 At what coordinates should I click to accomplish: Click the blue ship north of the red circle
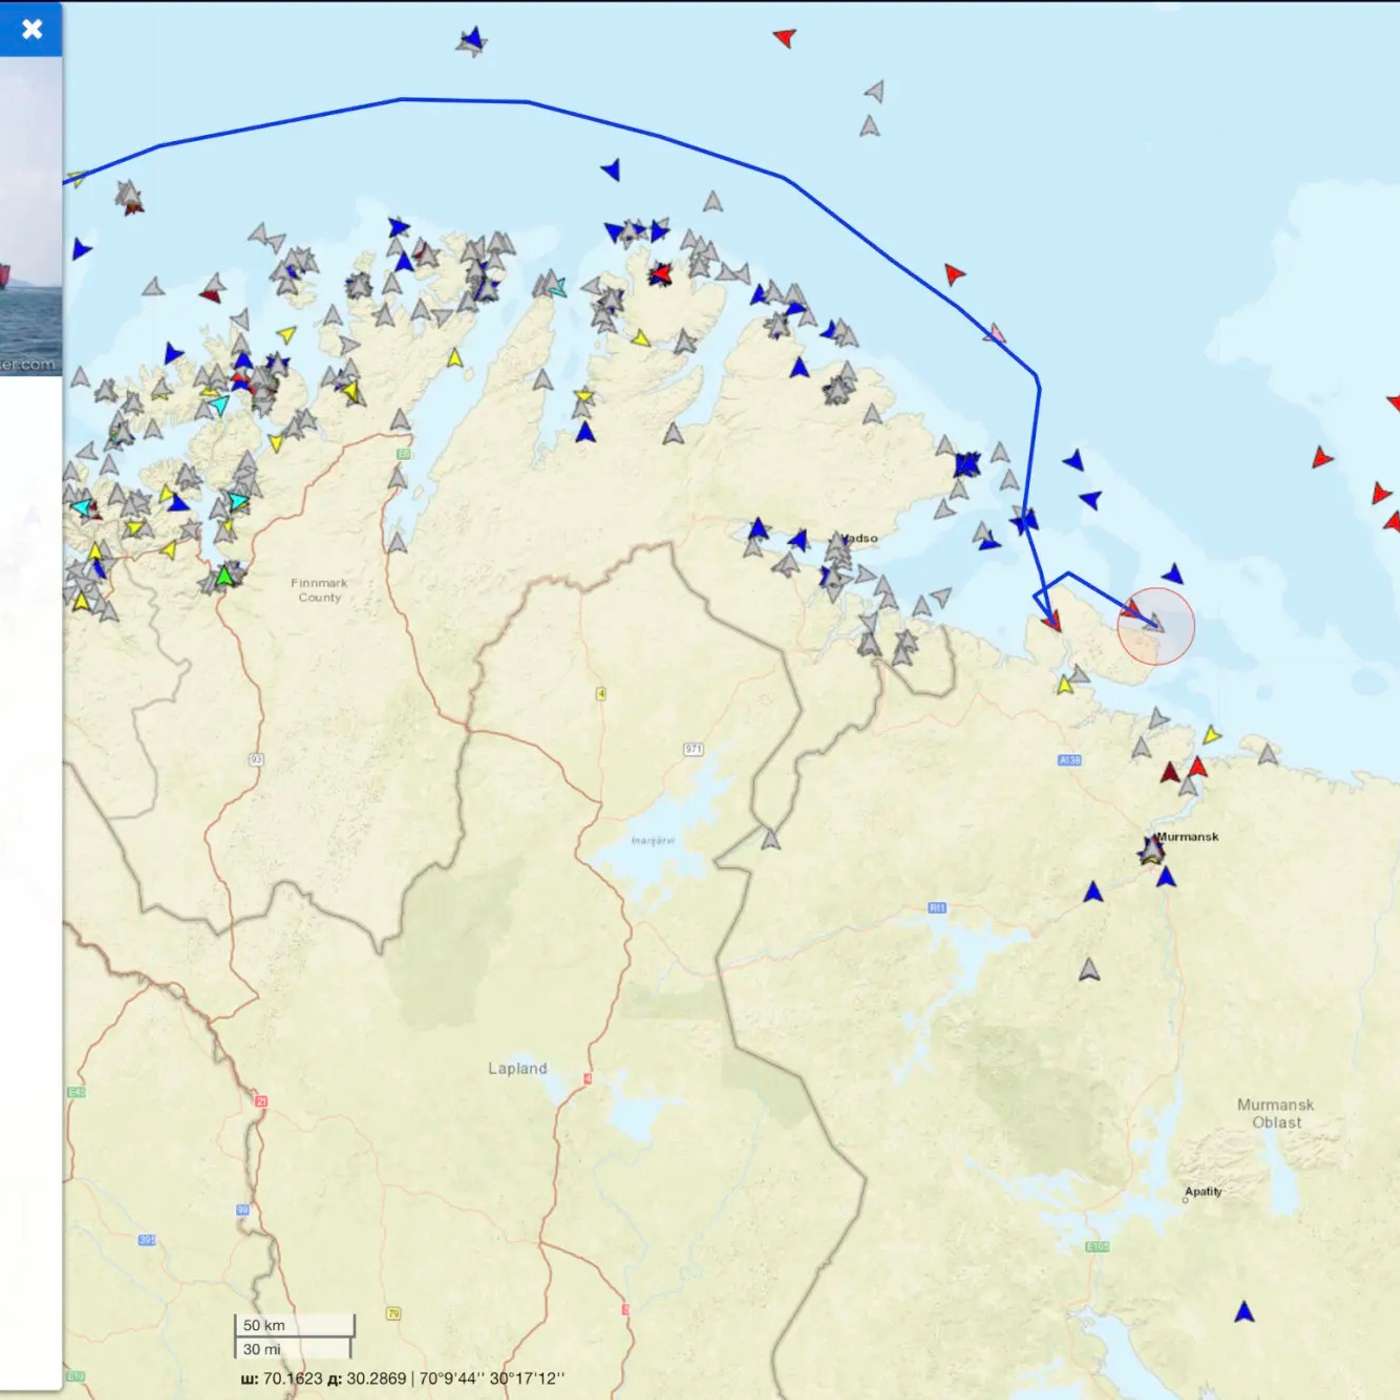coord(1174,574)
